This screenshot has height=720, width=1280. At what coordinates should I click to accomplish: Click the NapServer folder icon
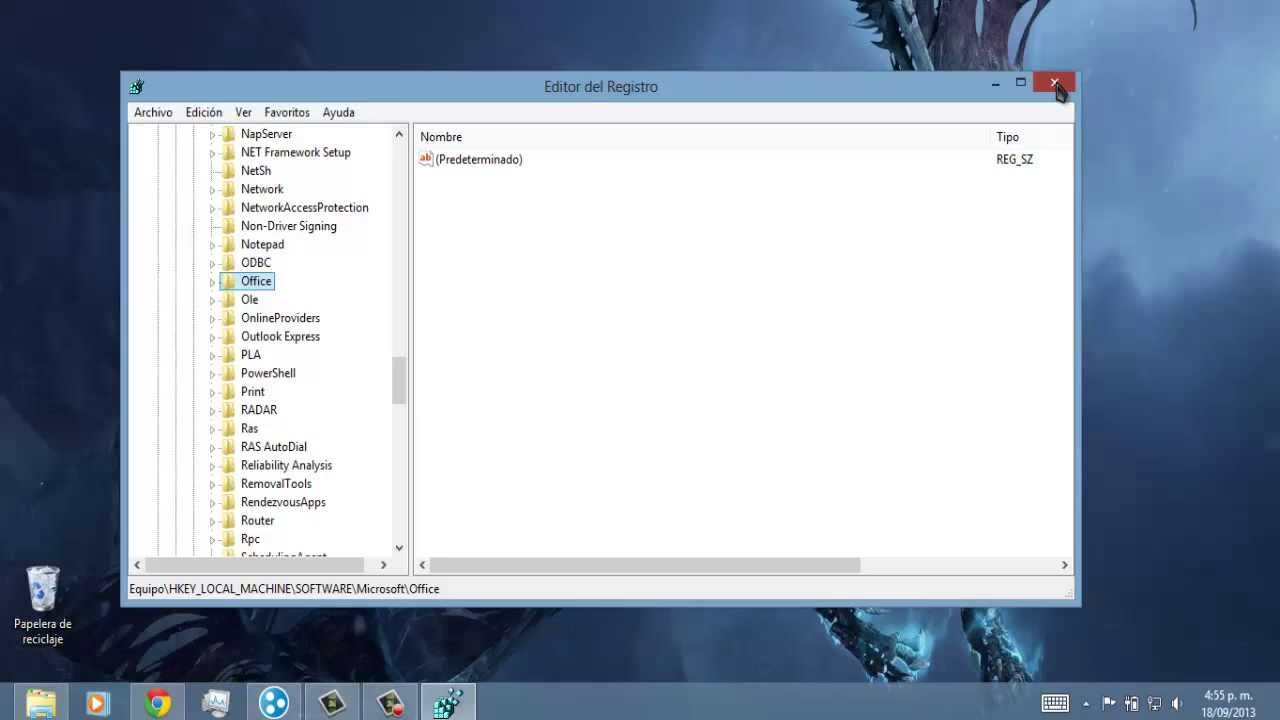tap(228, 134)
